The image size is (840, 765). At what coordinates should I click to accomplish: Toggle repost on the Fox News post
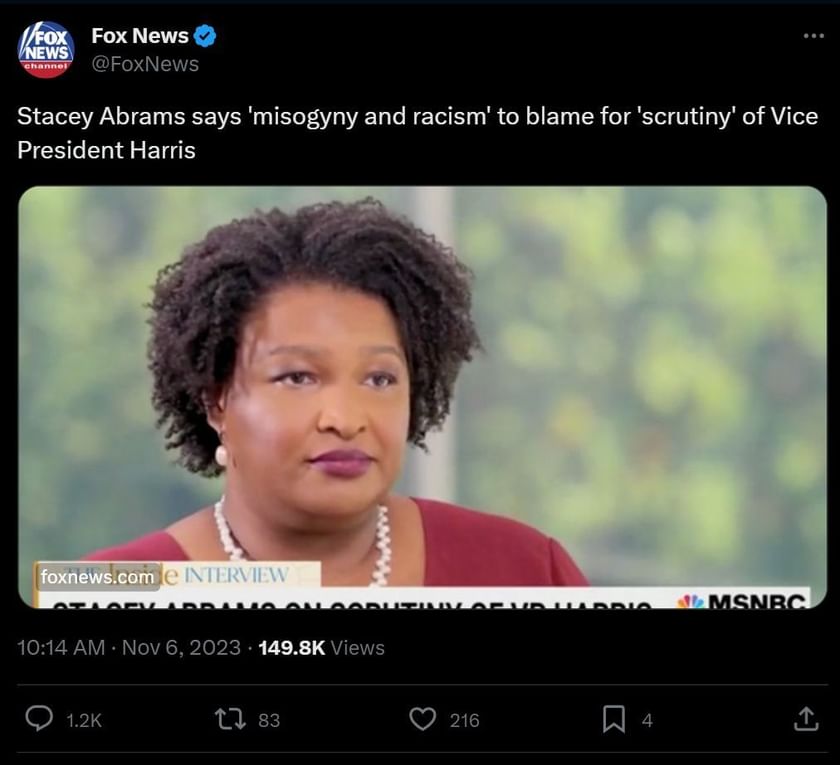[x=232, y=719]
